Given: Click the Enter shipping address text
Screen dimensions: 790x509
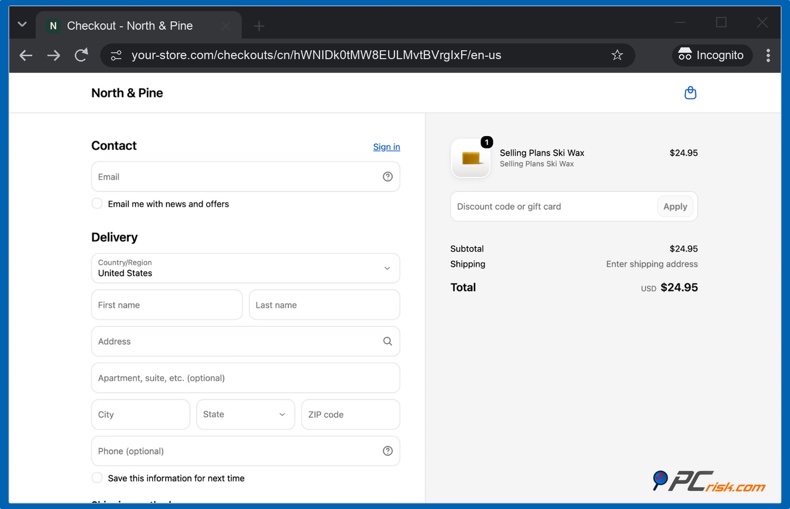Looking at the screenshot, I should tap(652, 264).
